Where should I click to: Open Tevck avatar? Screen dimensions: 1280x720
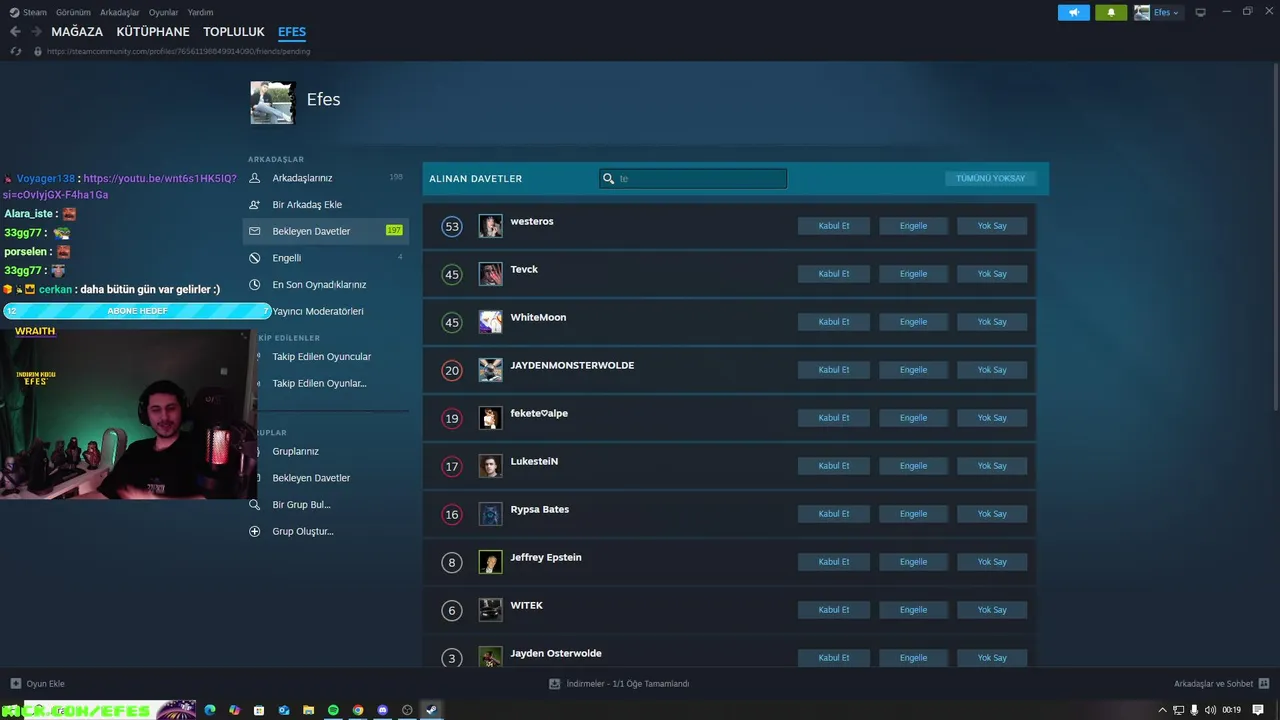tap(490, 274)
